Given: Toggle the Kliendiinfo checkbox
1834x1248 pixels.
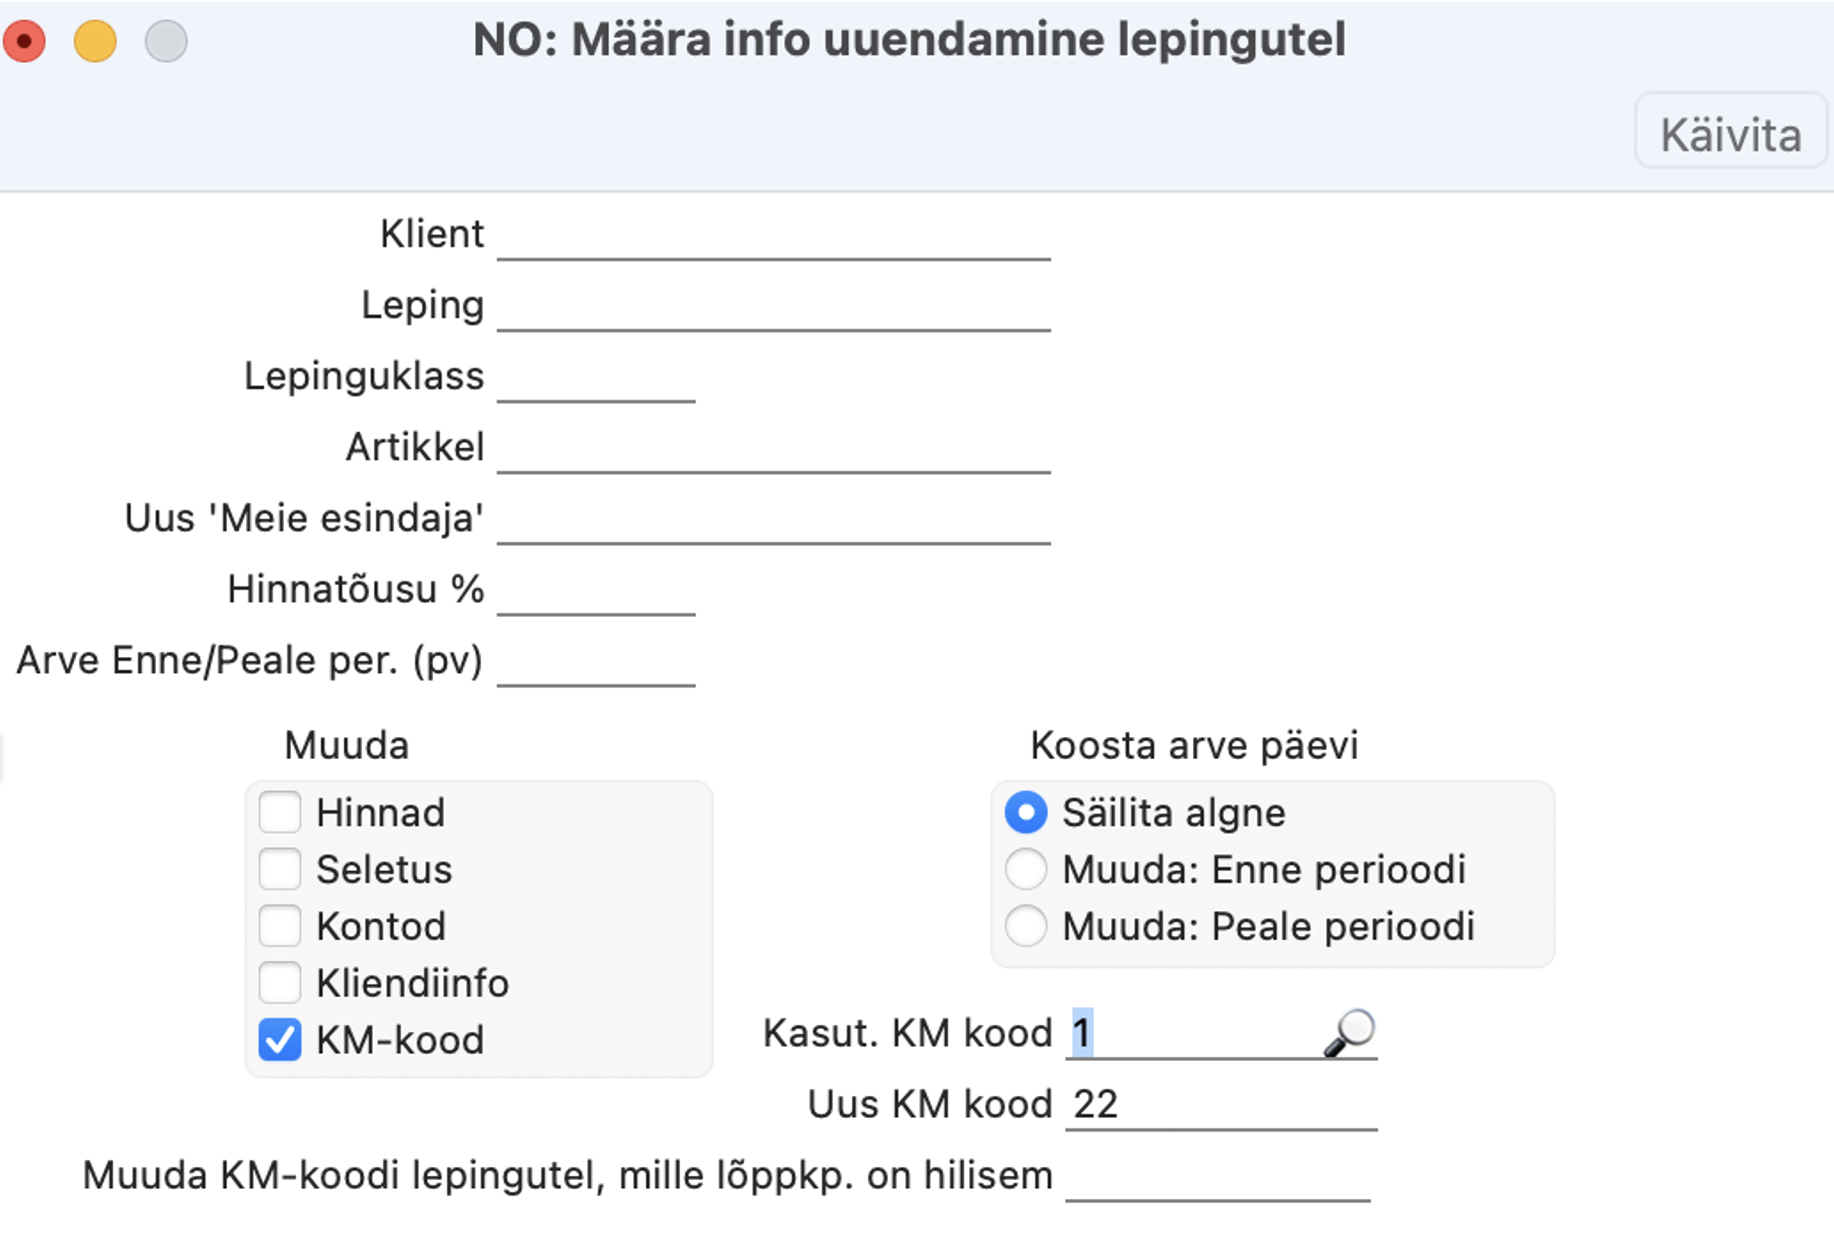Looking at the screenshot, I should point(280,983).
